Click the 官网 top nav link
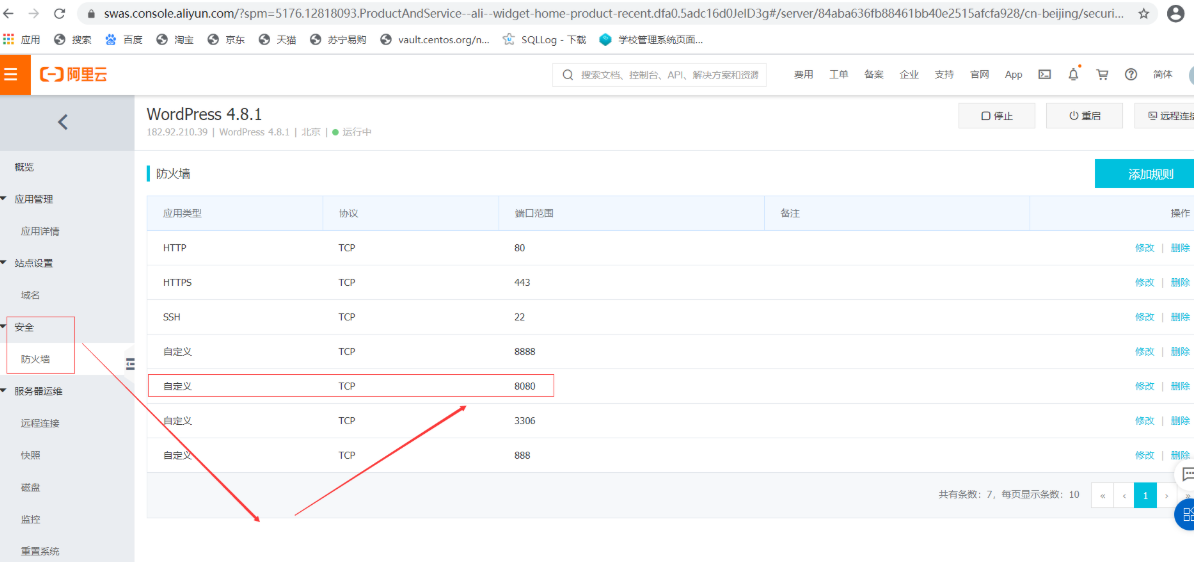 tap(979, 75)
